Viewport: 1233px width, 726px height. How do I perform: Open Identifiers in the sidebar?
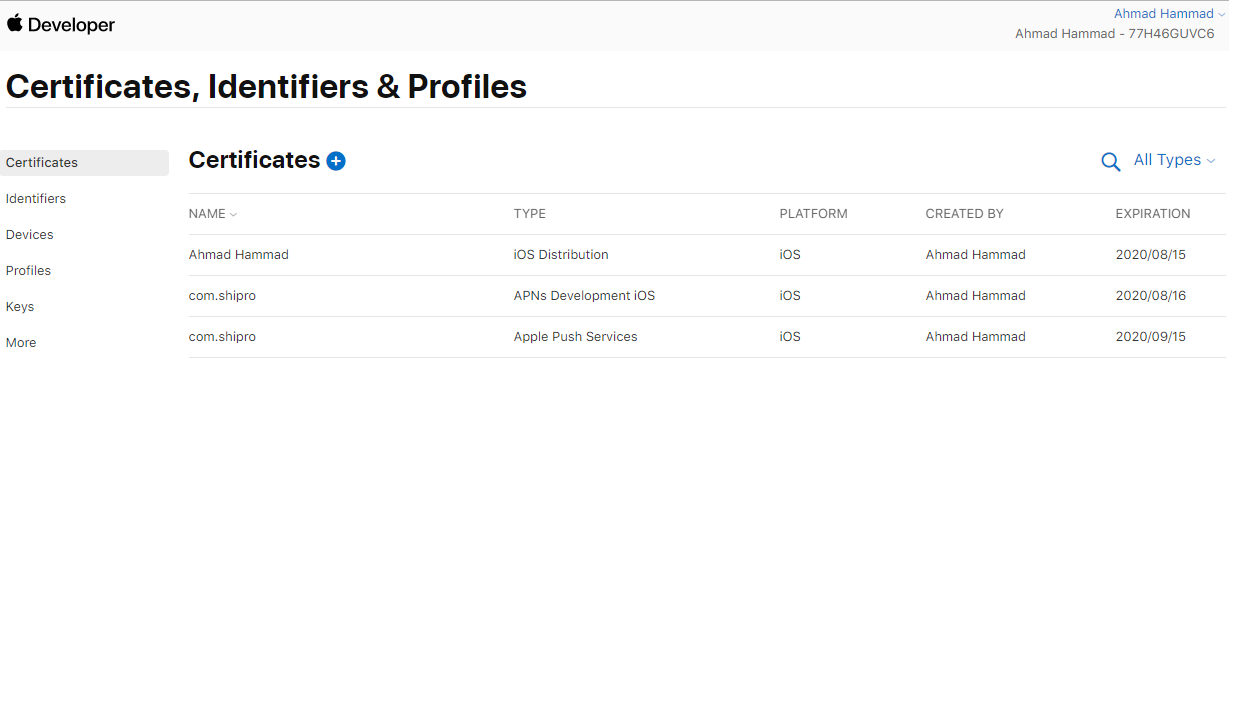pyautogui.click(x=36, y=199)
